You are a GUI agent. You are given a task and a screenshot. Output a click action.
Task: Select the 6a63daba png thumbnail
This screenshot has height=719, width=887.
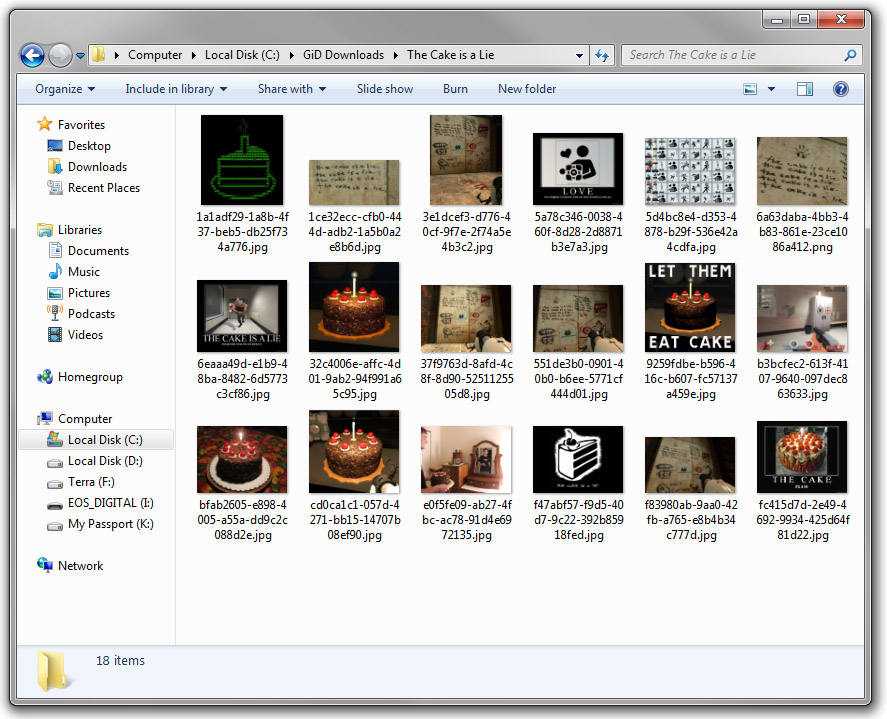click(802, 171)
